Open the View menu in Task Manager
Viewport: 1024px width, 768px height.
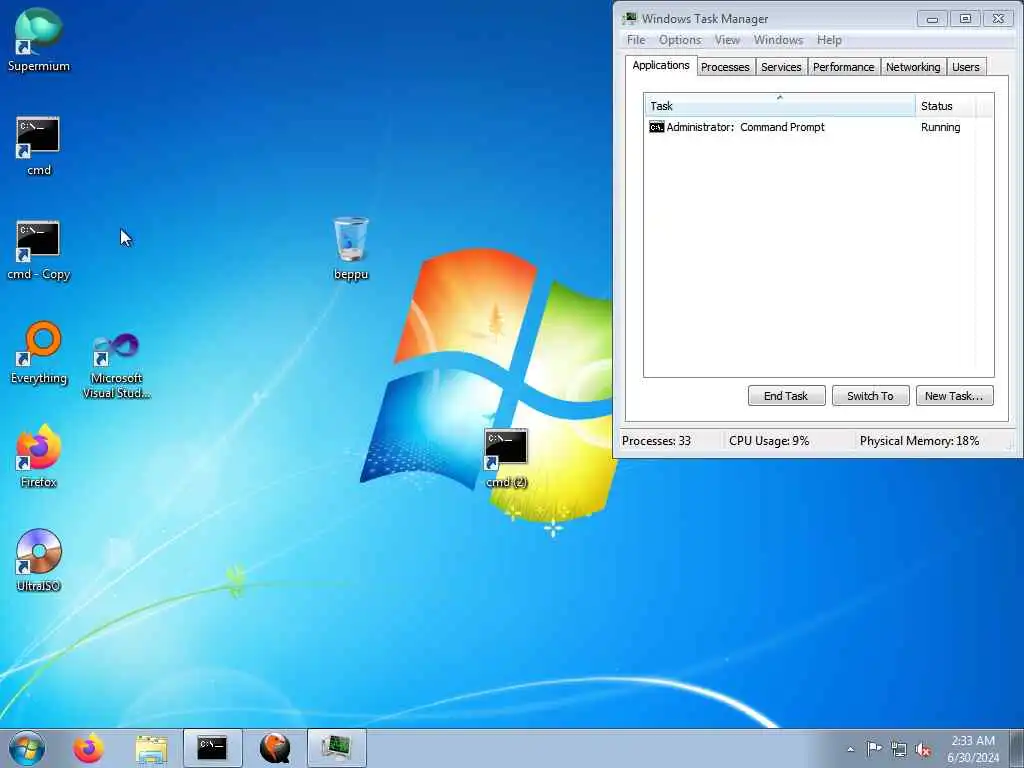coord(727,40)
